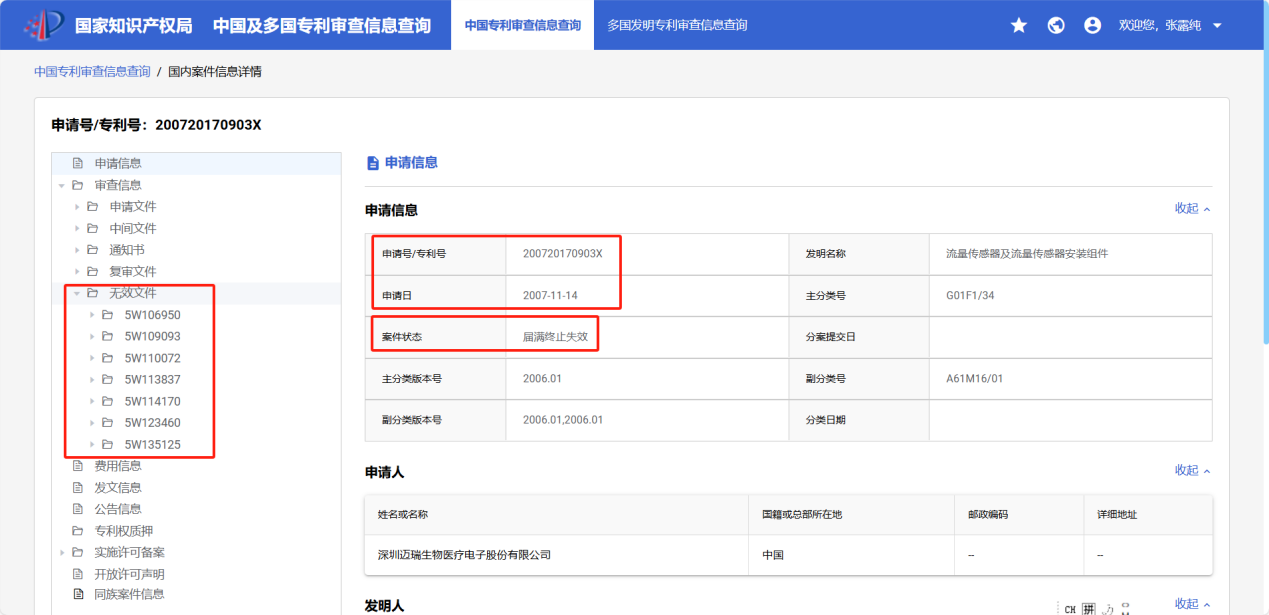1269x615 pixels.
Task: Expand the 5W113837 folder arrow
Action: pos(92,380)
